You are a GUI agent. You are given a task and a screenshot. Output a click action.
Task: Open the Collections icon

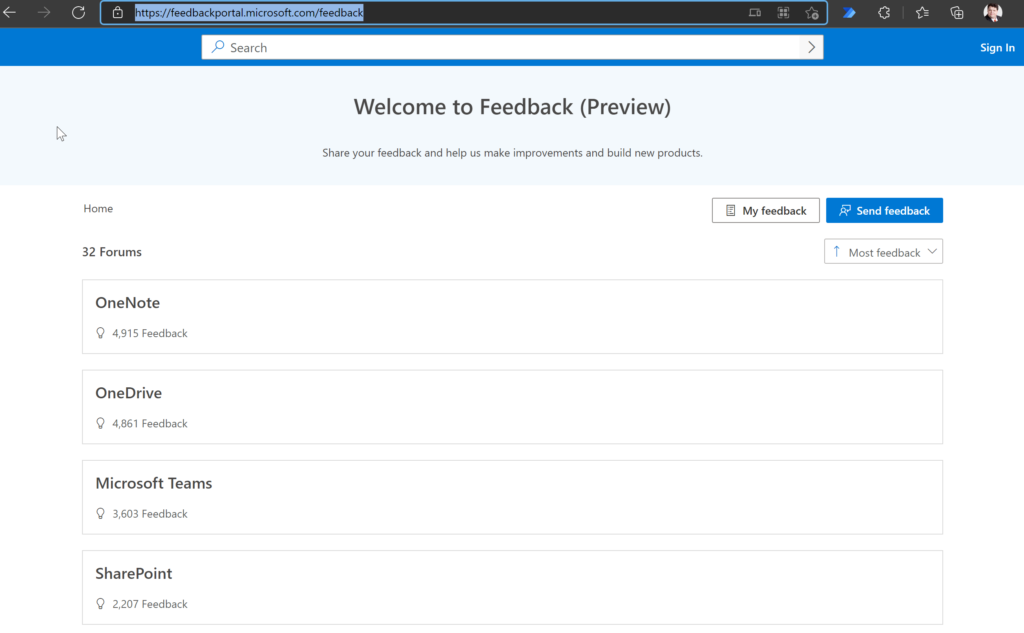click(957, 12)
